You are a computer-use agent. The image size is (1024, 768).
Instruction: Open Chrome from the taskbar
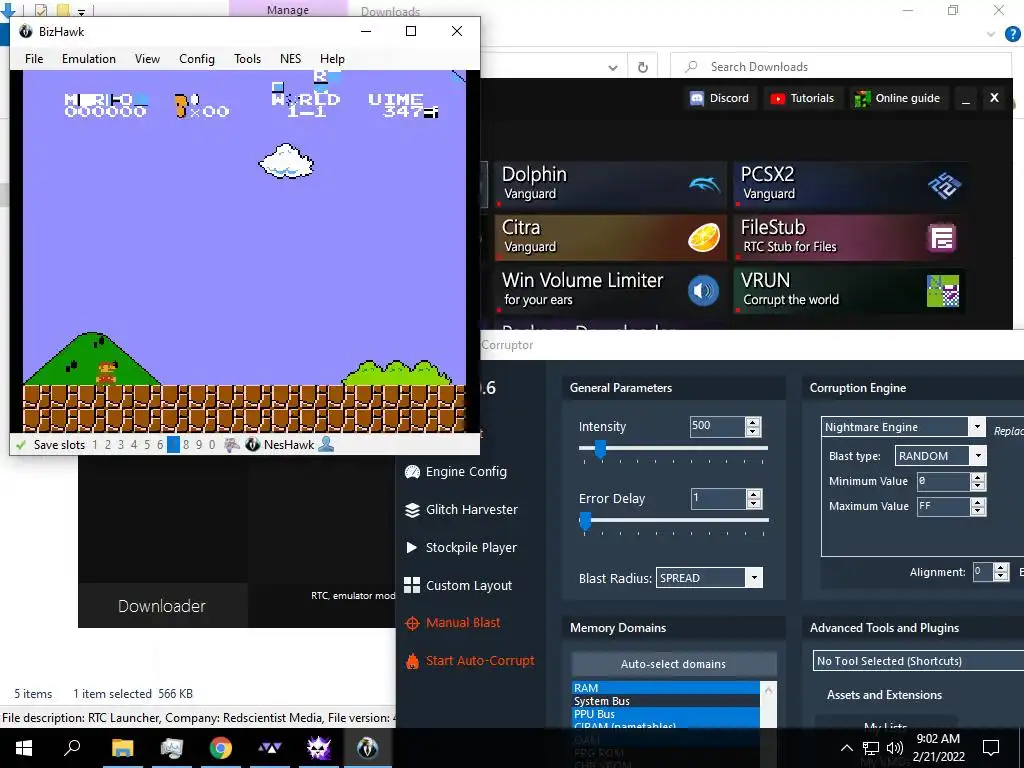(221, 748)
